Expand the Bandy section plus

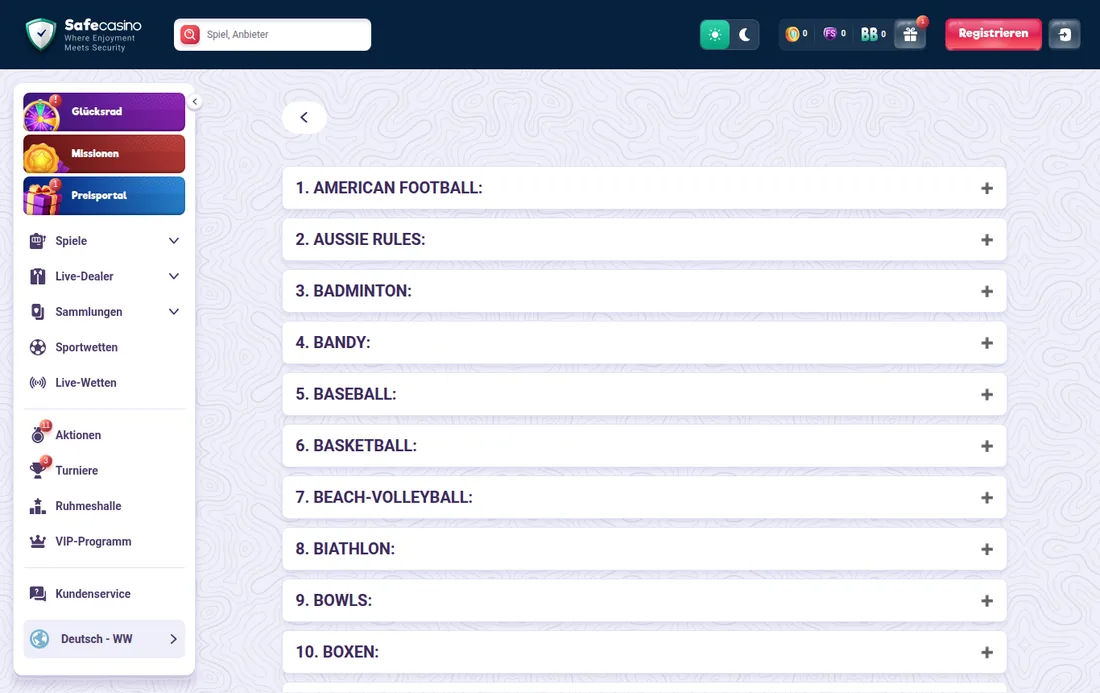[987, 343]
